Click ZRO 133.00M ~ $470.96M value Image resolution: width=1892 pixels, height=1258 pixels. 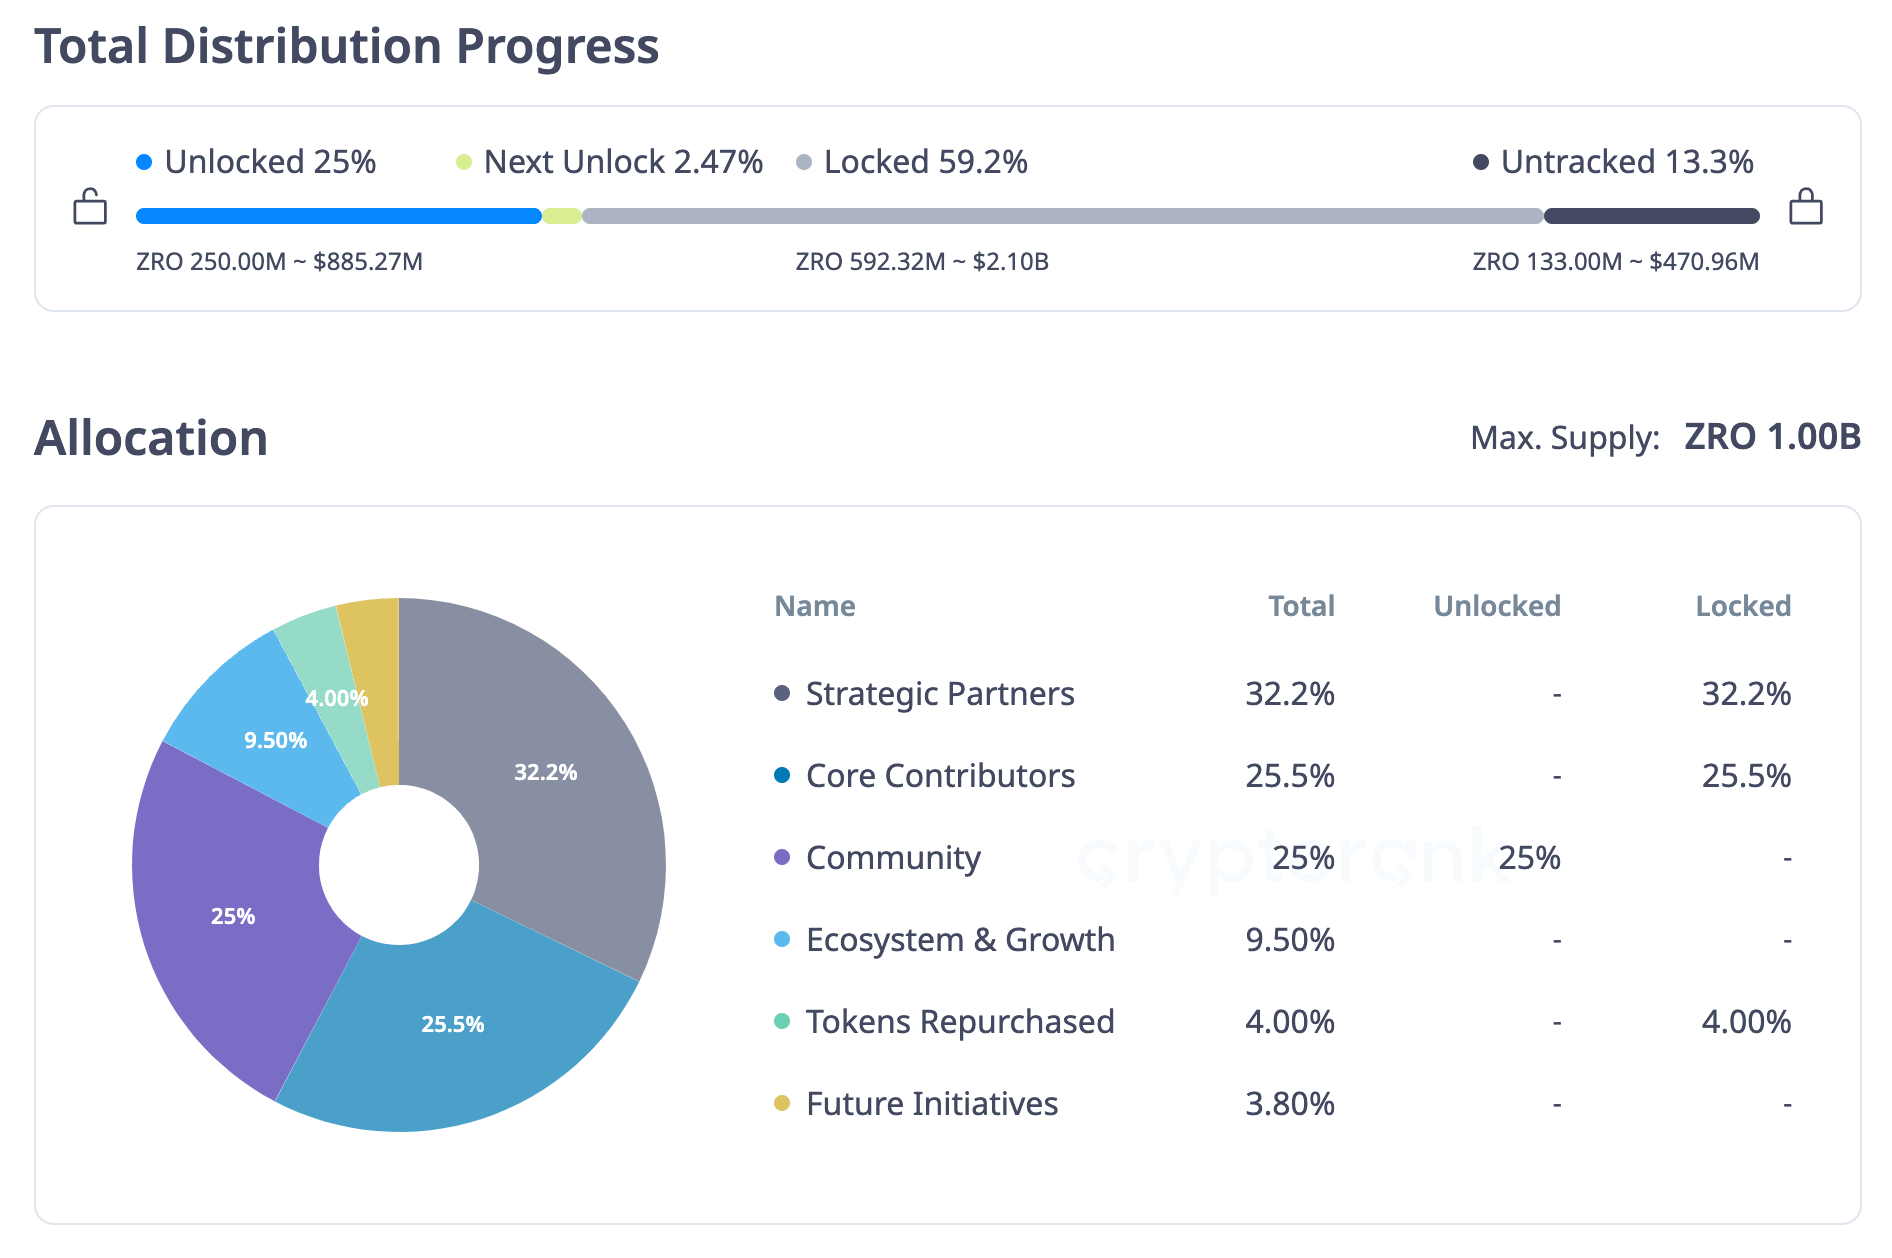(1615, 262)
